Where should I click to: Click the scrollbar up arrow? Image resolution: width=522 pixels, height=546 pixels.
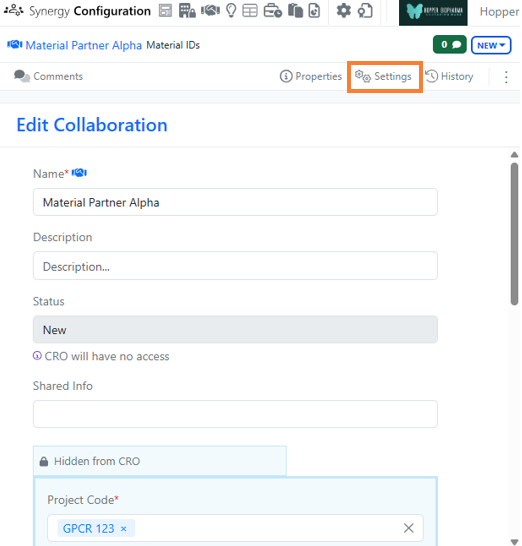[514, 155]
